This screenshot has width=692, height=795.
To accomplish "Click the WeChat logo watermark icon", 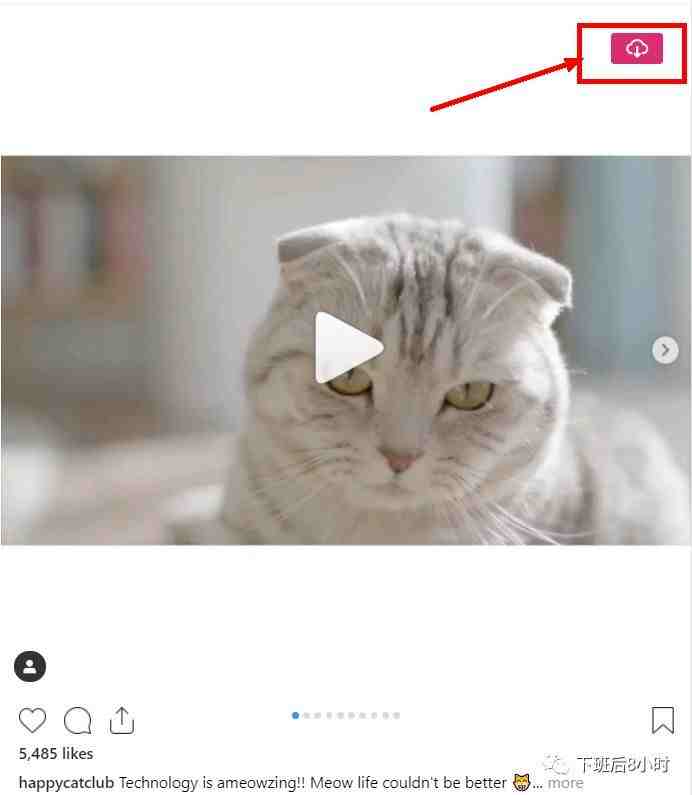I will (556, 764).
